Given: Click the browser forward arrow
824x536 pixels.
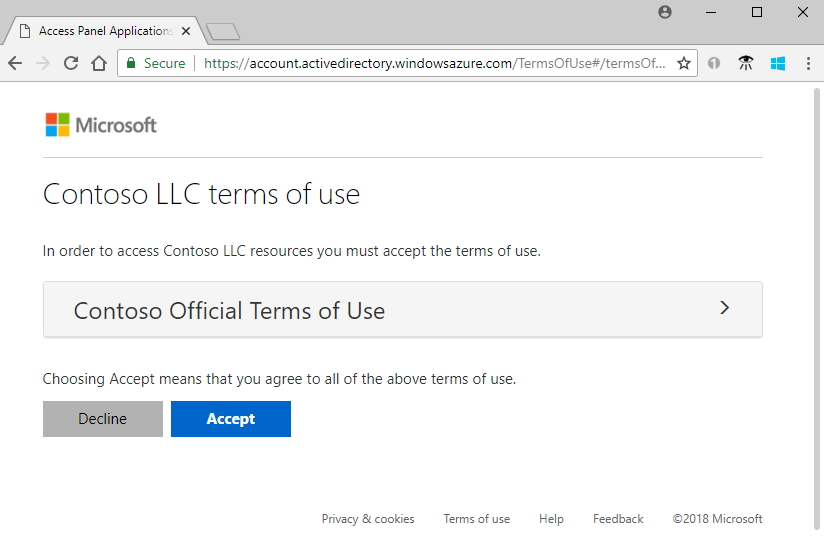Looking at the screenshot, I should click(43, 64).
